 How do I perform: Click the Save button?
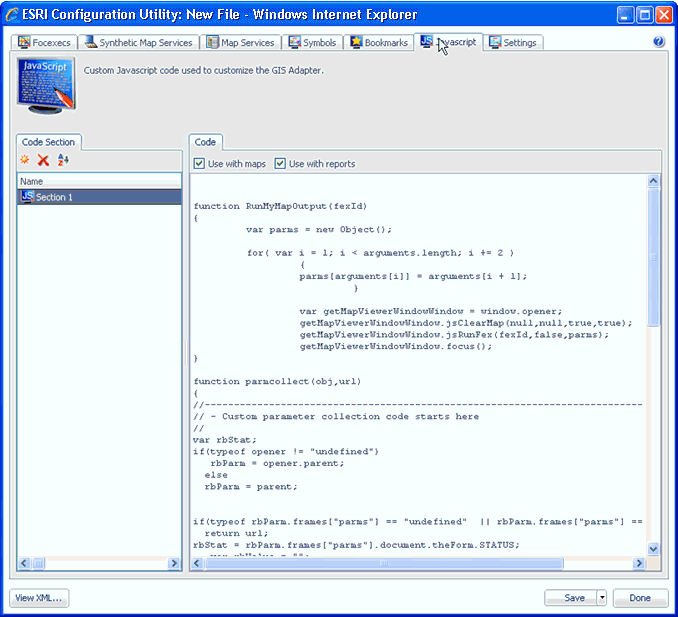pyautogui.click(x=571, y=598)
